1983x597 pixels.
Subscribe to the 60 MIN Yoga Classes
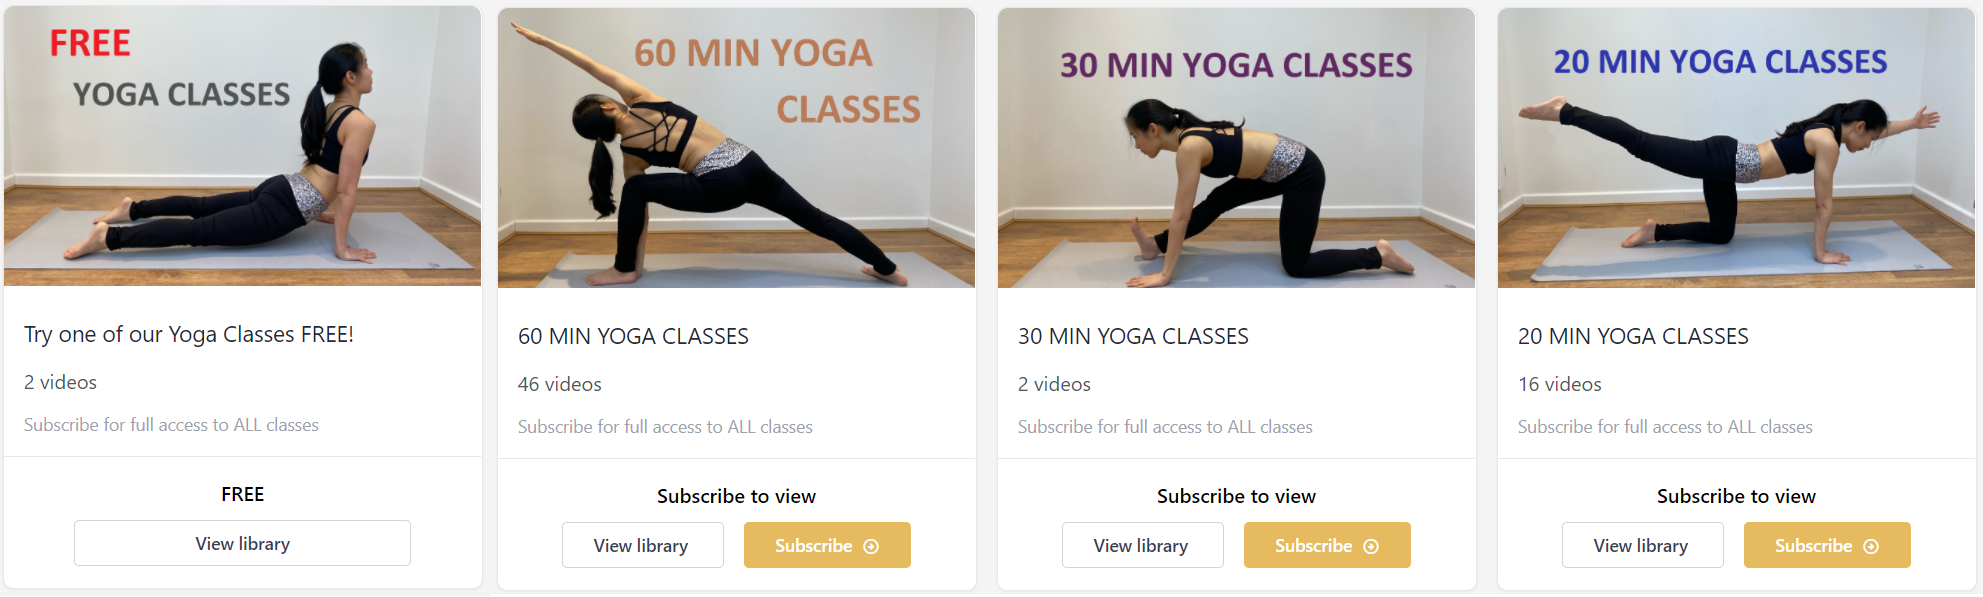pyautogui.click(x=827, y=545)
